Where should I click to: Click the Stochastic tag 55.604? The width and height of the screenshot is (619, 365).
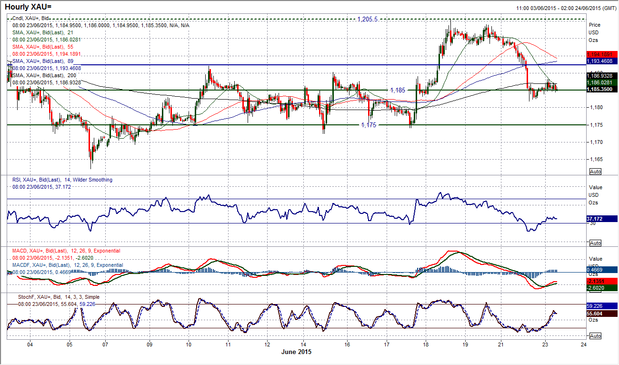point(602,313)
